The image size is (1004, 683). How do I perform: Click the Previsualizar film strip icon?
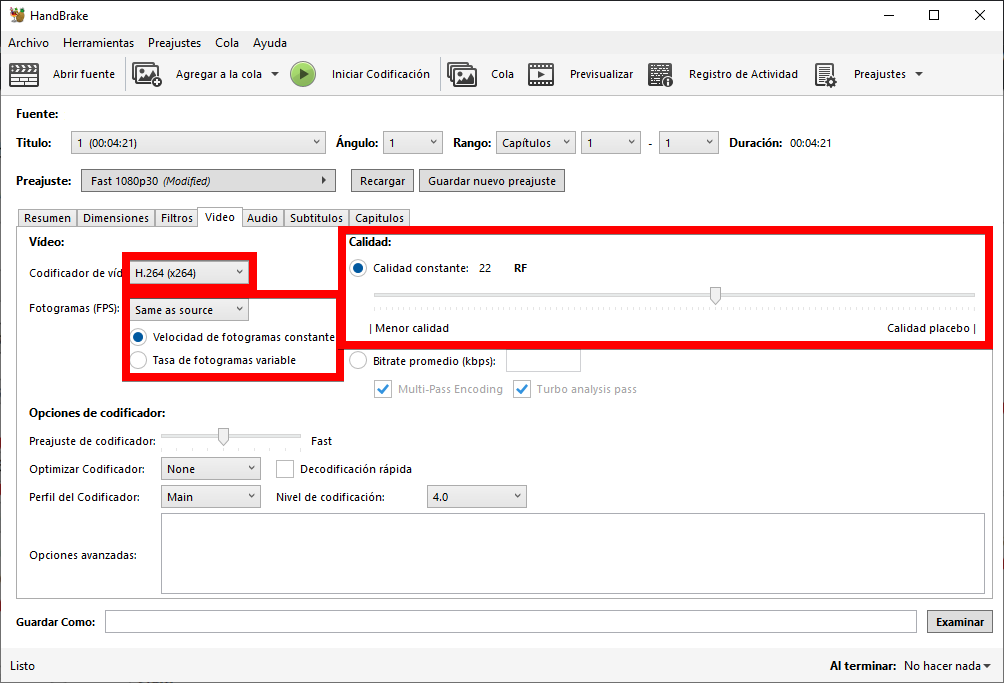click(x=541, y=74)
